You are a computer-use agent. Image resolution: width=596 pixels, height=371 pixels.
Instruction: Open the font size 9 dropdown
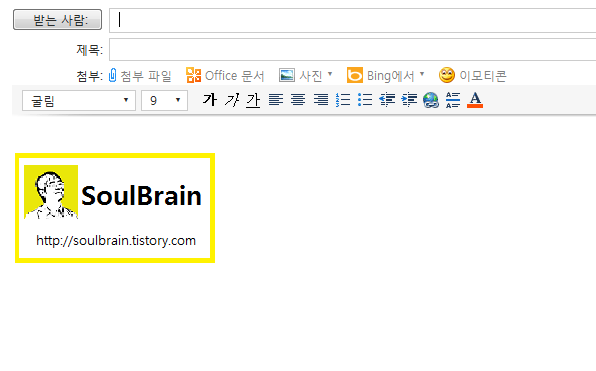pos(165,101)
